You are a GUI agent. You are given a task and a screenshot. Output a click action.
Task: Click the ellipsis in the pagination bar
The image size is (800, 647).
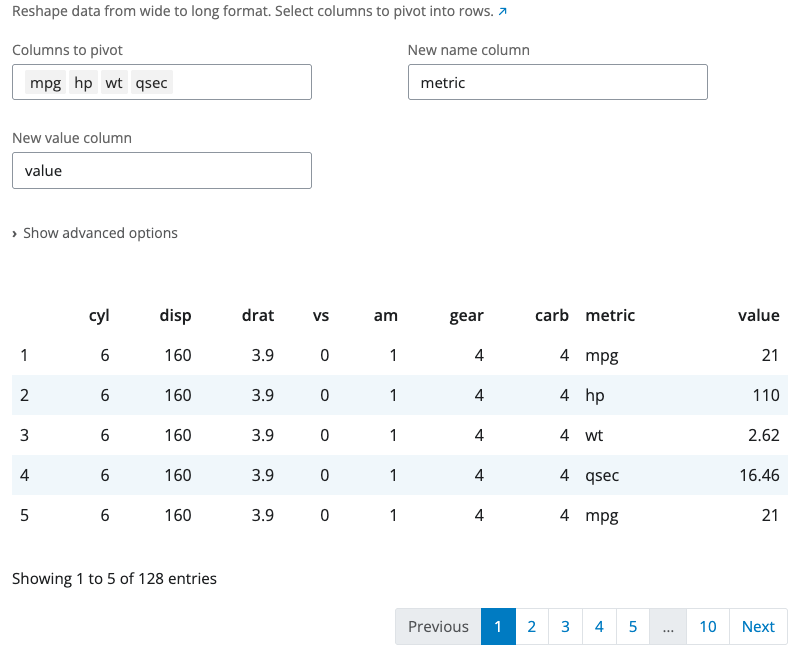coord(668,626)
